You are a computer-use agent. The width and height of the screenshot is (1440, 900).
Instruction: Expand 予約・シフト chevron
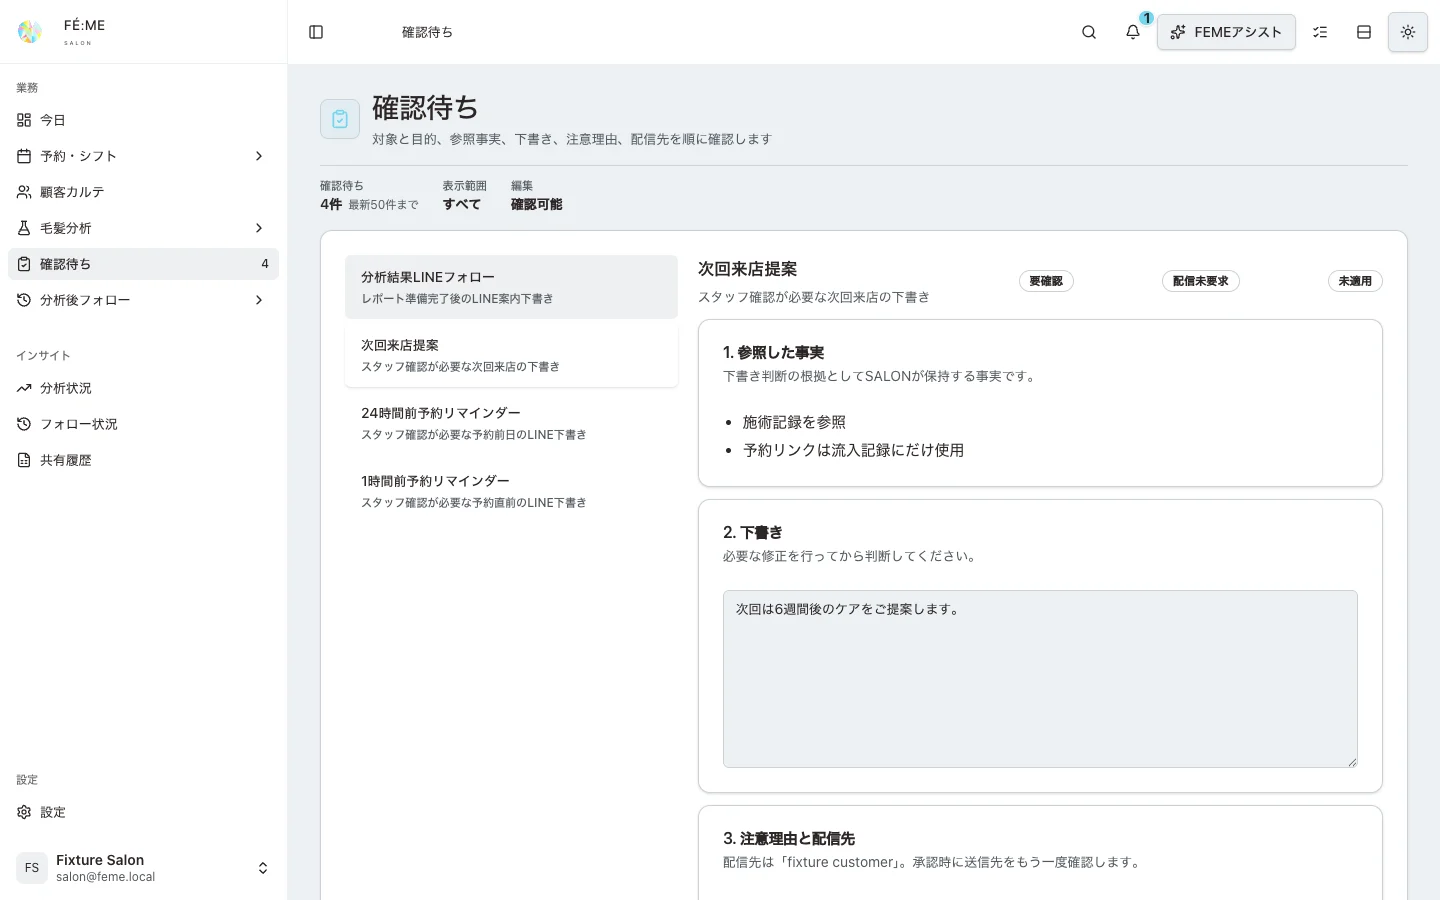click(x=259, y=156)
